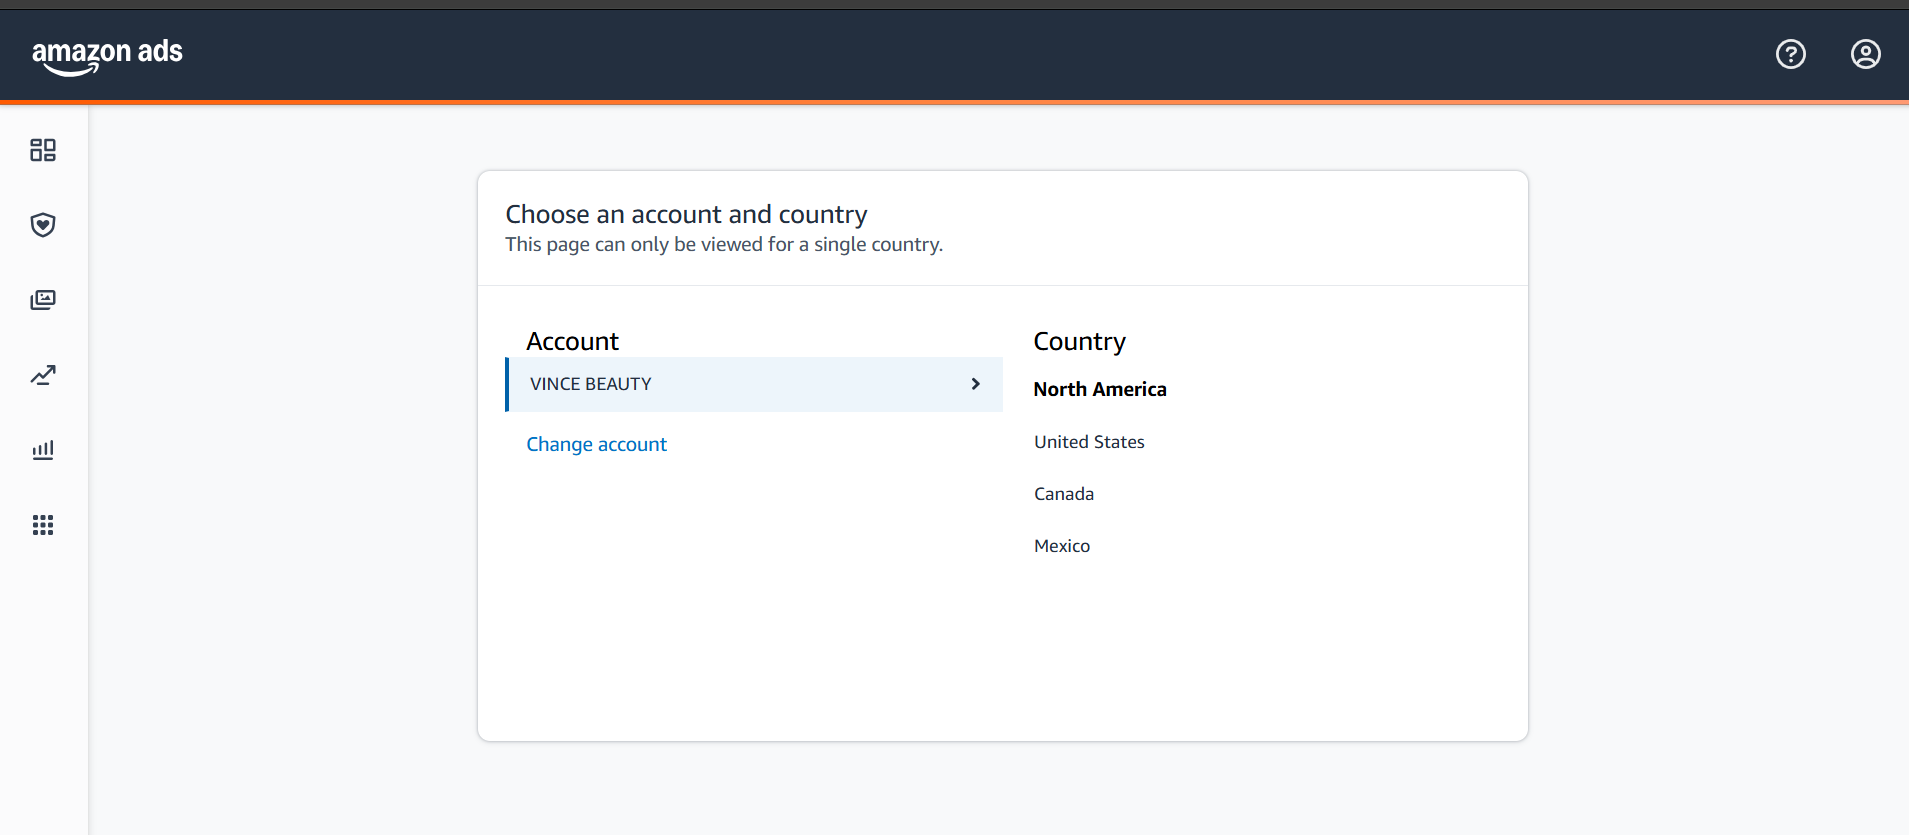Open the trending insights arrow icon
The image size is (1909, 835).
(43, 375)
